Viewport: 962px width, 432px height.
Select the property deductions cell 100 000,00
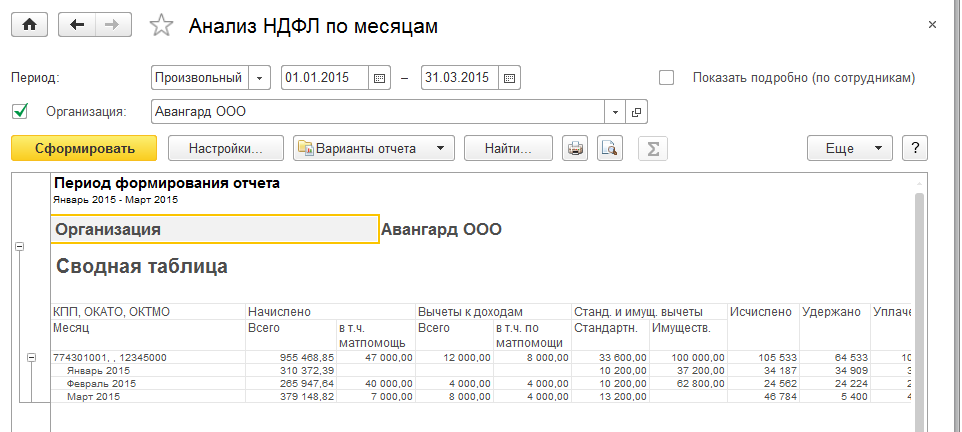[x=688, y=357]
